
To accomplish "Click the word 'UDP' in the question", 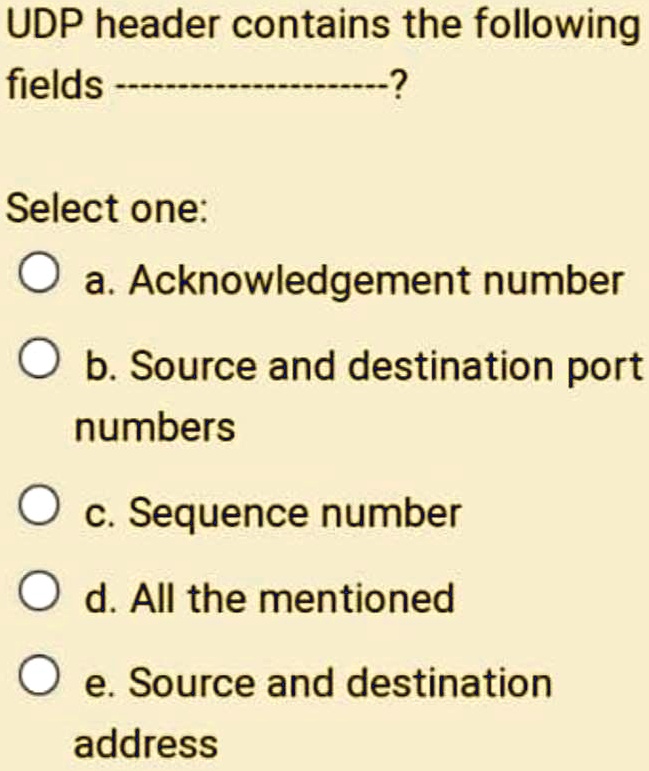I will 46,24.
